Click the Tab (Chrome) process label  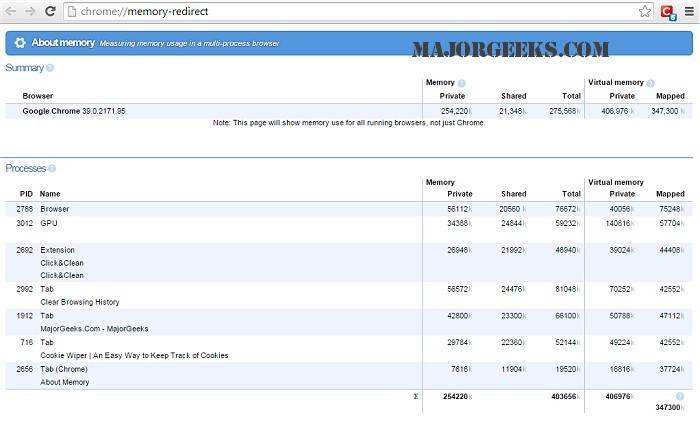tap(64, 369)
